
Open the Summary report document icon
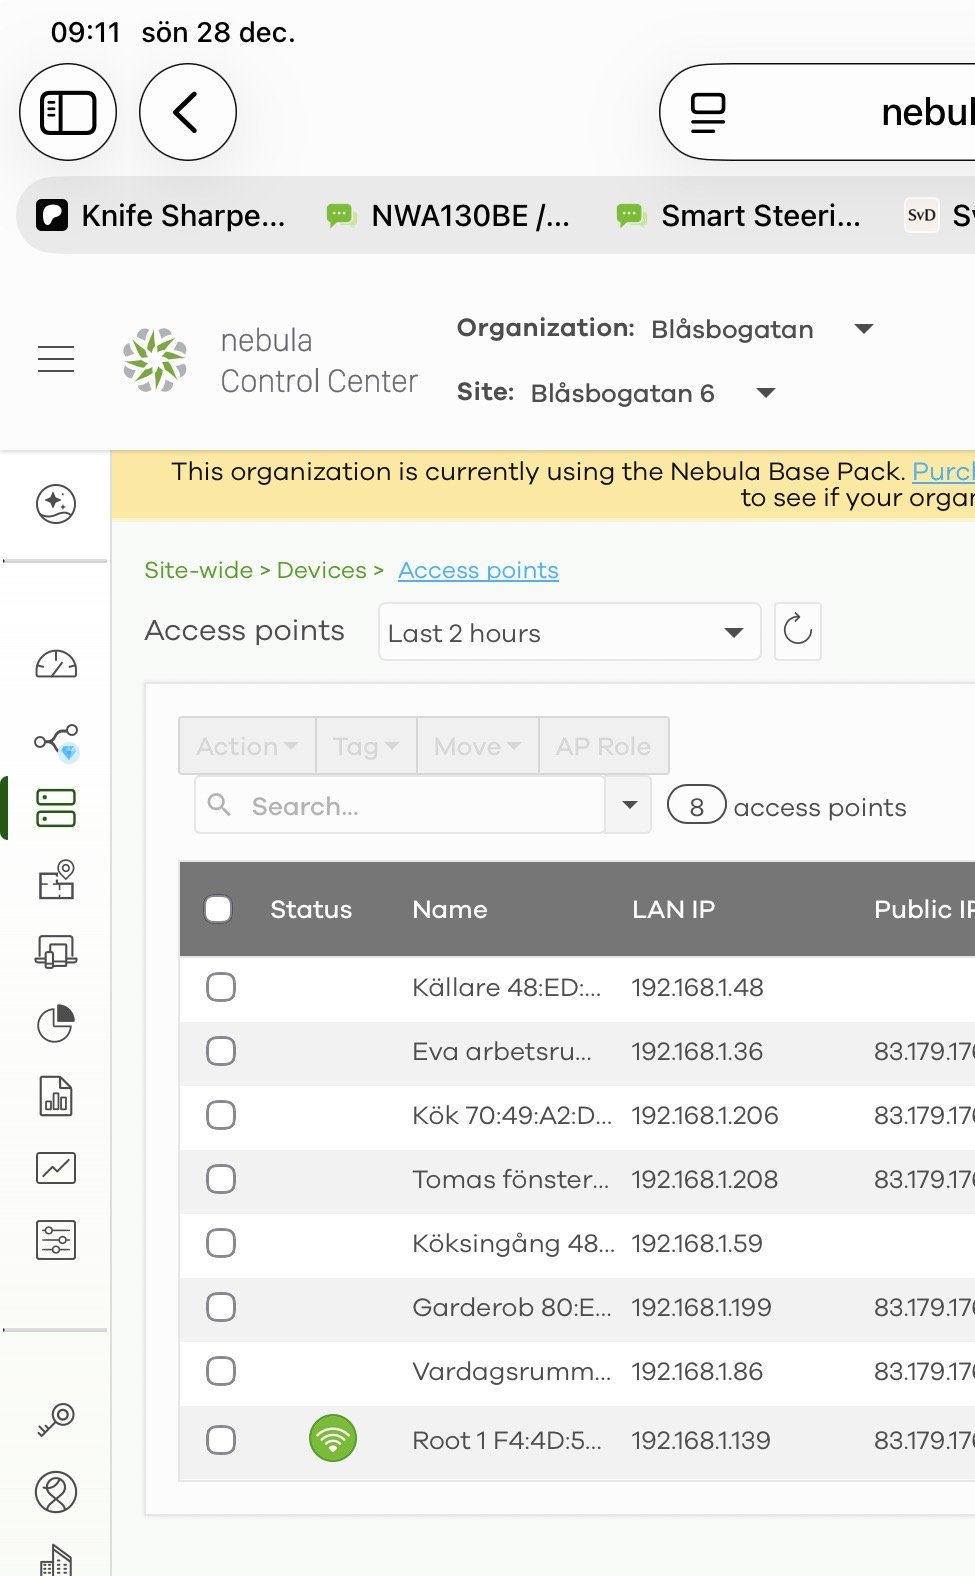click(56, 1096)
